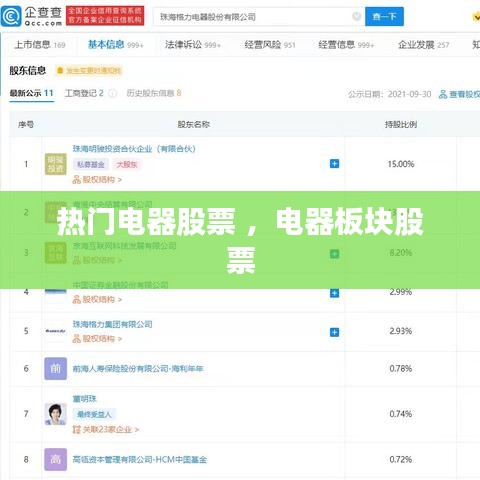Click the info icon beside 工商登记
This screenshot has height=480, width=480.
coord(113,93)
